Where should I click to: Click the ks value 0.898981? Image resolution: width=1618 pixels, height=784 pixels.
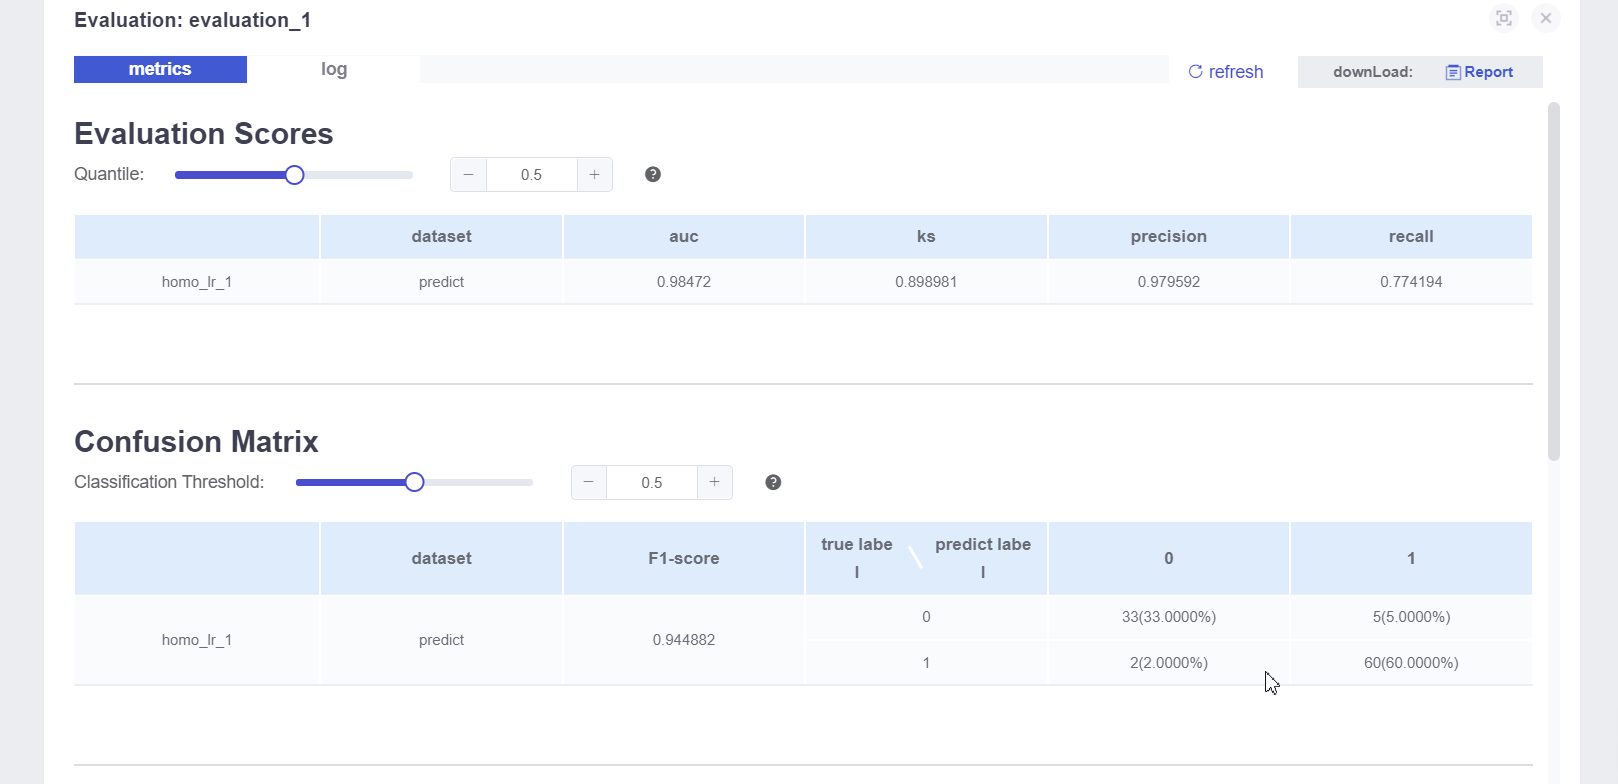click(x=926, y=282)
